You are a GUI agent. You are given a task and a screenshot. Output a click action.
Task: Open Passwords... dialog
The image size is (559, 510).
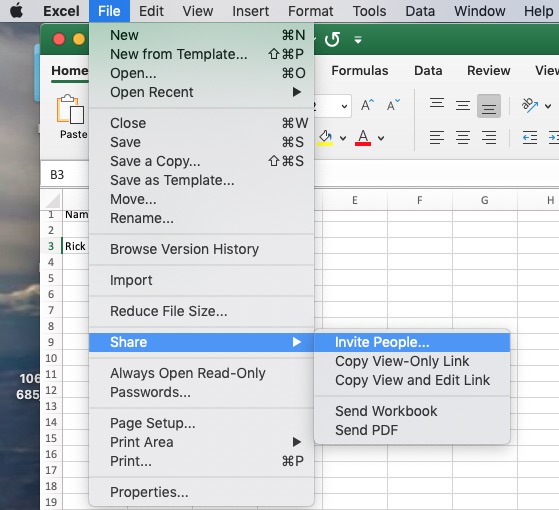click(x=201, y=392)
